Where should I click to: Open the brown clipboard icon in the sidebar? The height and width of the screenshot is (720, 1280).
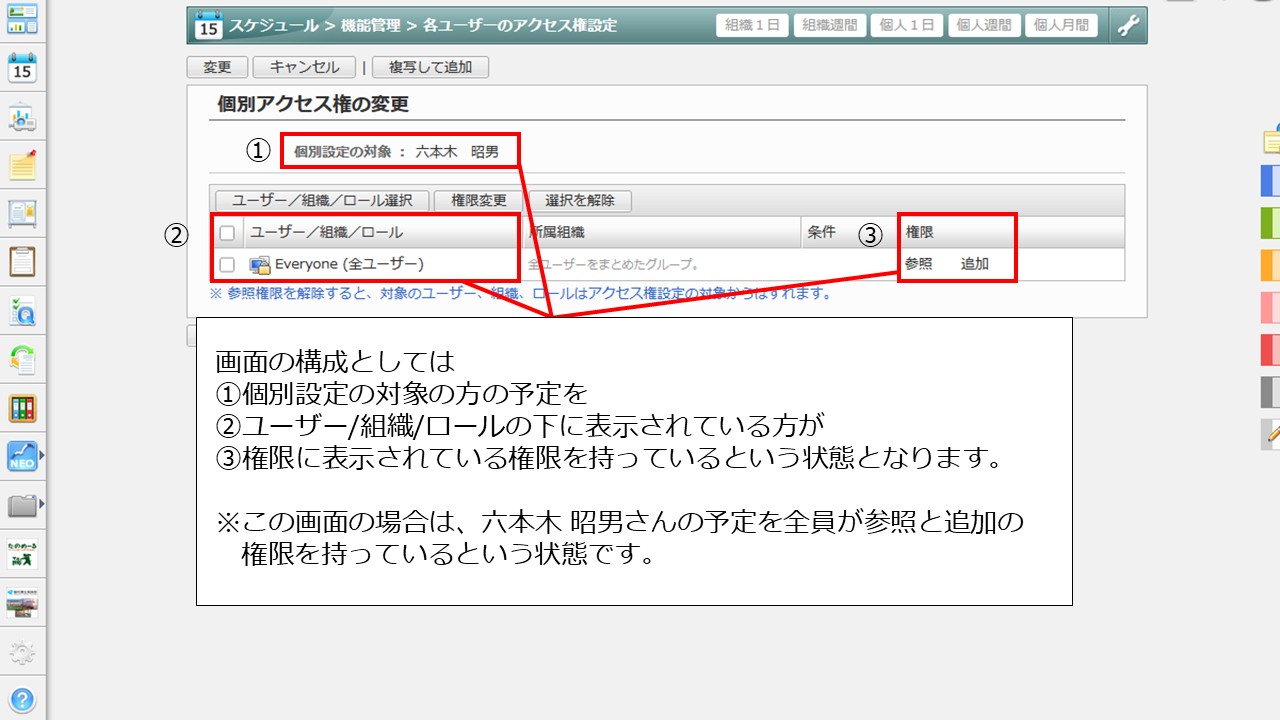pyautogui.click(x=22, y=261)
